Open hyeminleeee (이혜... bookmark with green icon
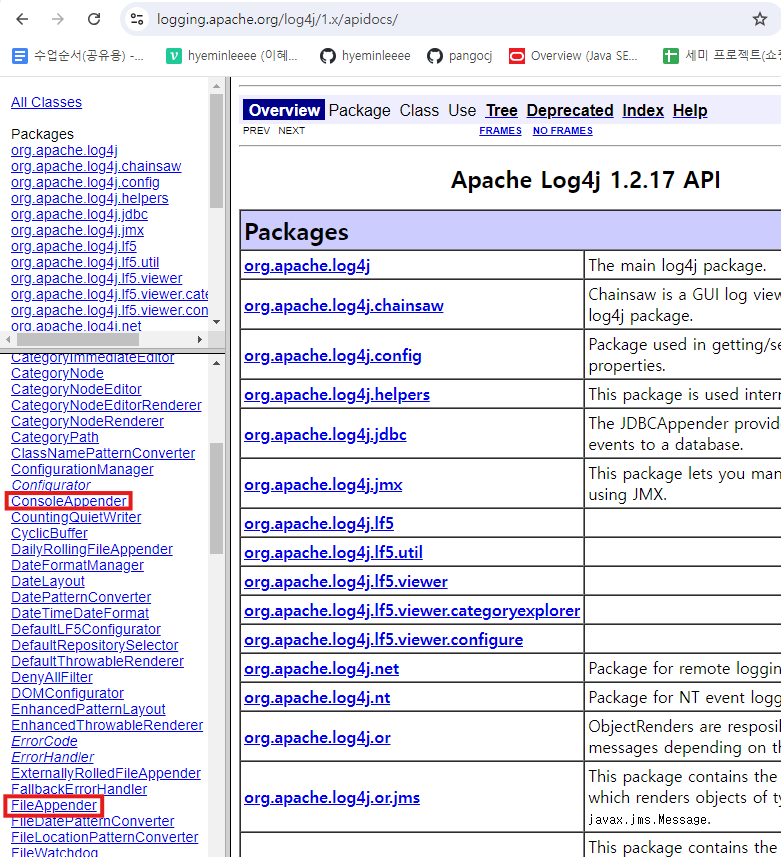The height and width of the screenshot is (857, 781). pyautogui.click(x=232, y=55)
